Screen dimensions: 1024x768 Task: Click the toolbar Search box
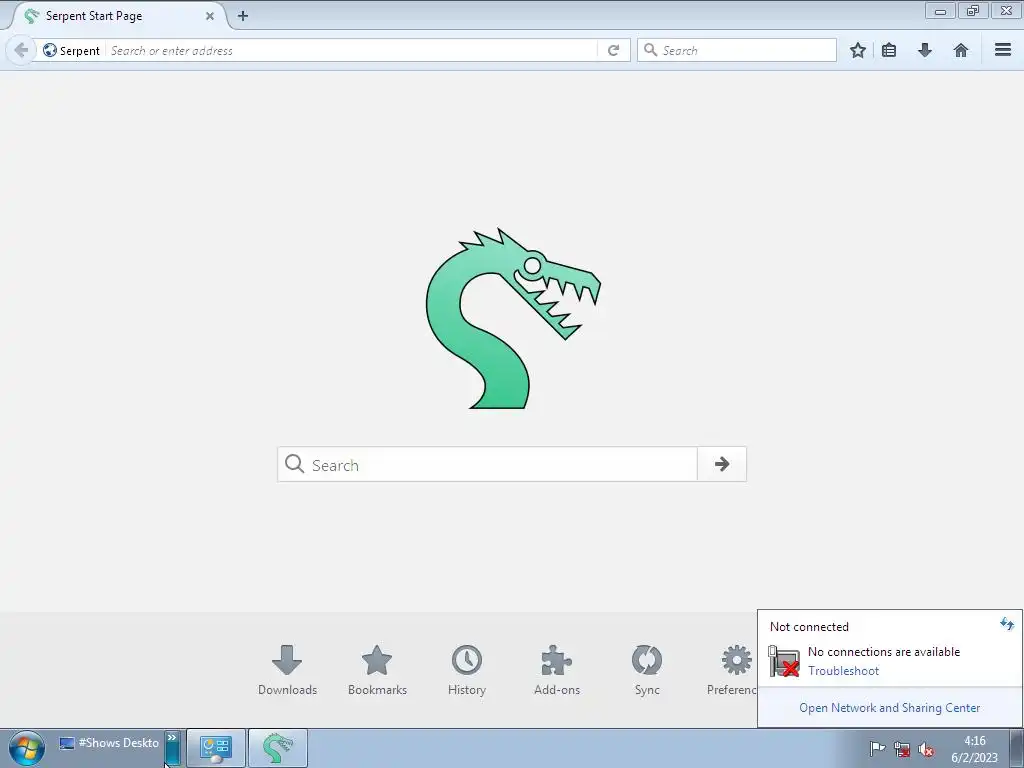[737, 50]
